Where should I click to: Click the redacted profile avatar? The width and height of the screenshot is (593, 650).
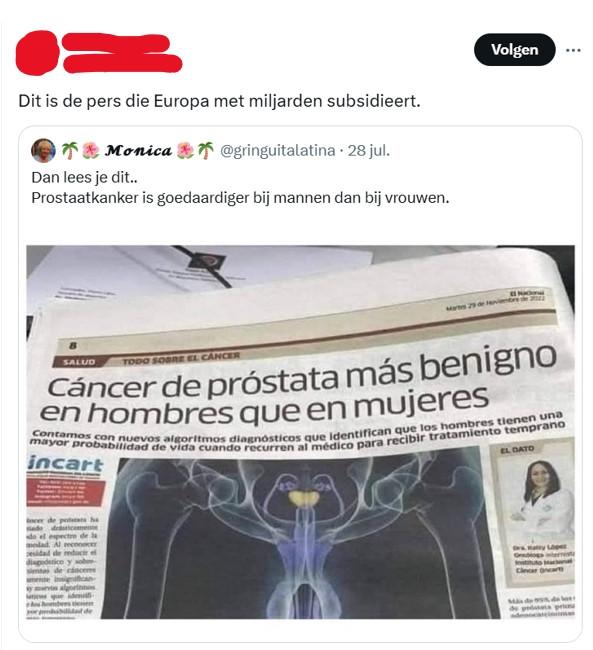(36, 53)
